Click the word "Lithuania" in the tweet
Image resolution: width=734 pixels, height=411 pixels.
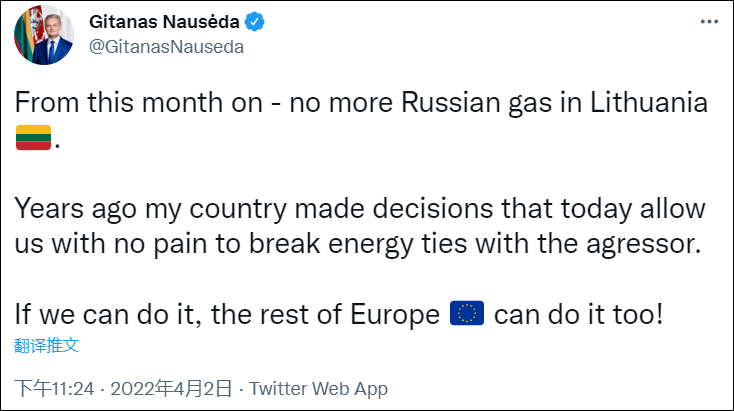pos(630,103)
